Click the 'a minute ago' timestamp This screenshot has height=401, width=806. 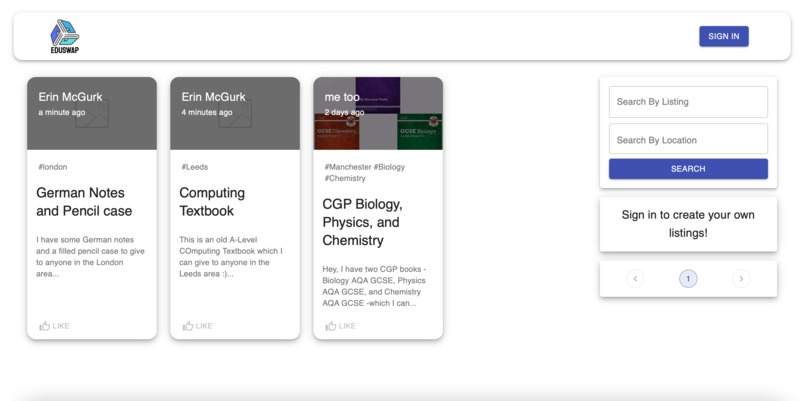coord(62,113)
